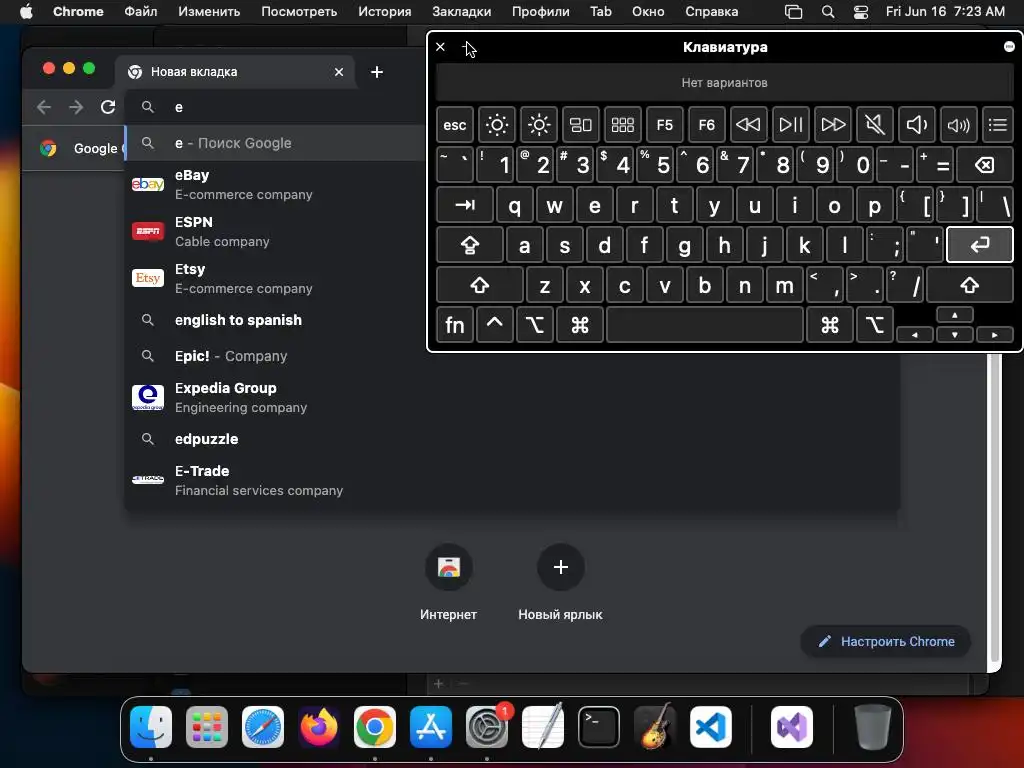The width and height of the screenshot is (1024, 768).
Task: Tap the F6 key
Action: pos(706,125)
